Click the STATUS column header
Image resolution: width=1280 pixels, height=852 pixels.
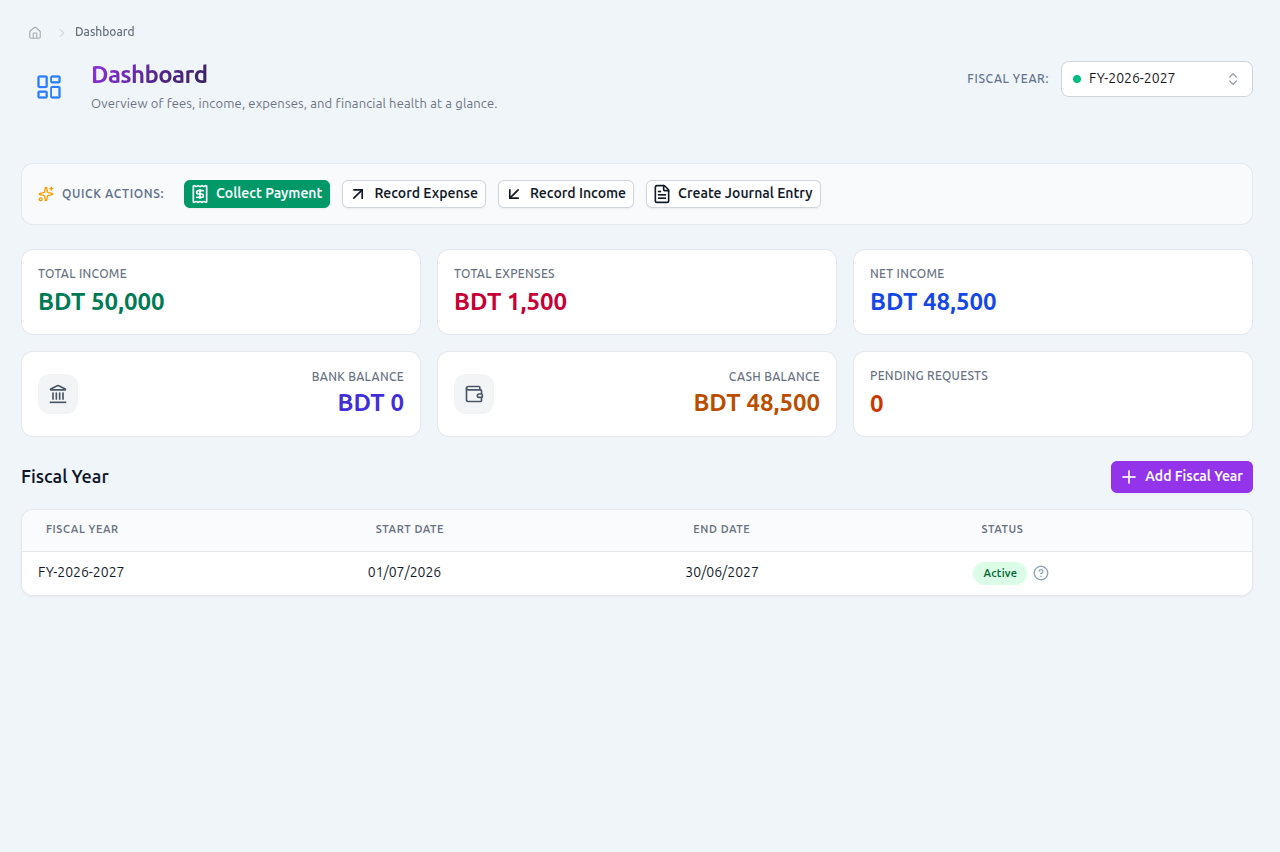click(1002, 529)
